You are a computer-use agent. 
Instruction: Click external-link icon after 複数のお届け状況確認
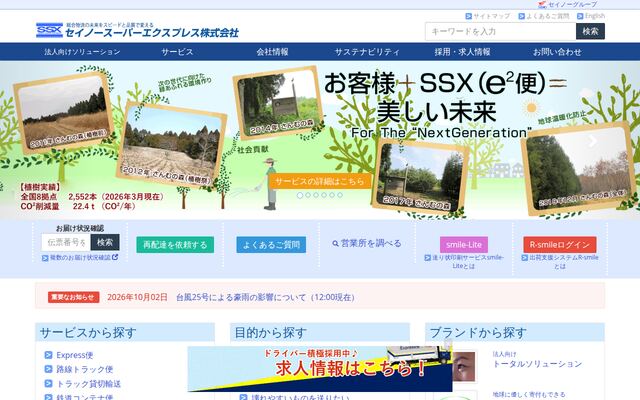click(115, 257)
